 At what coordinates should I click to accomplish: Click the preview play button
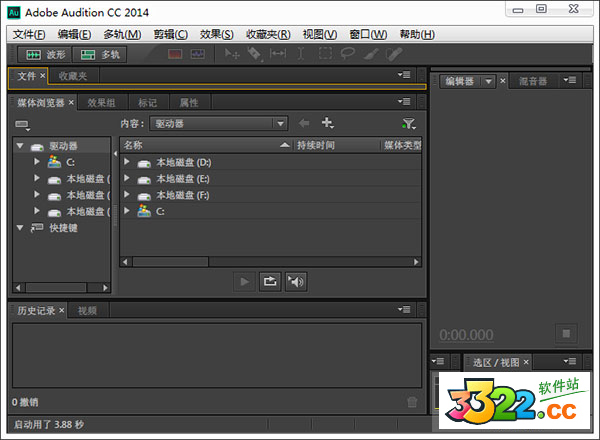[x=245, y=282]
